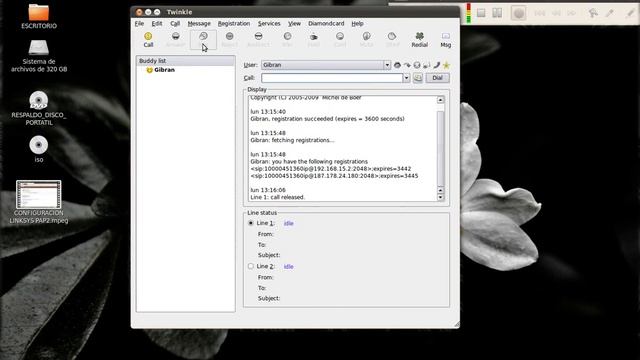Open the ESCRITORIO desktop folder

pyautogui.click(x=39, y=16)
